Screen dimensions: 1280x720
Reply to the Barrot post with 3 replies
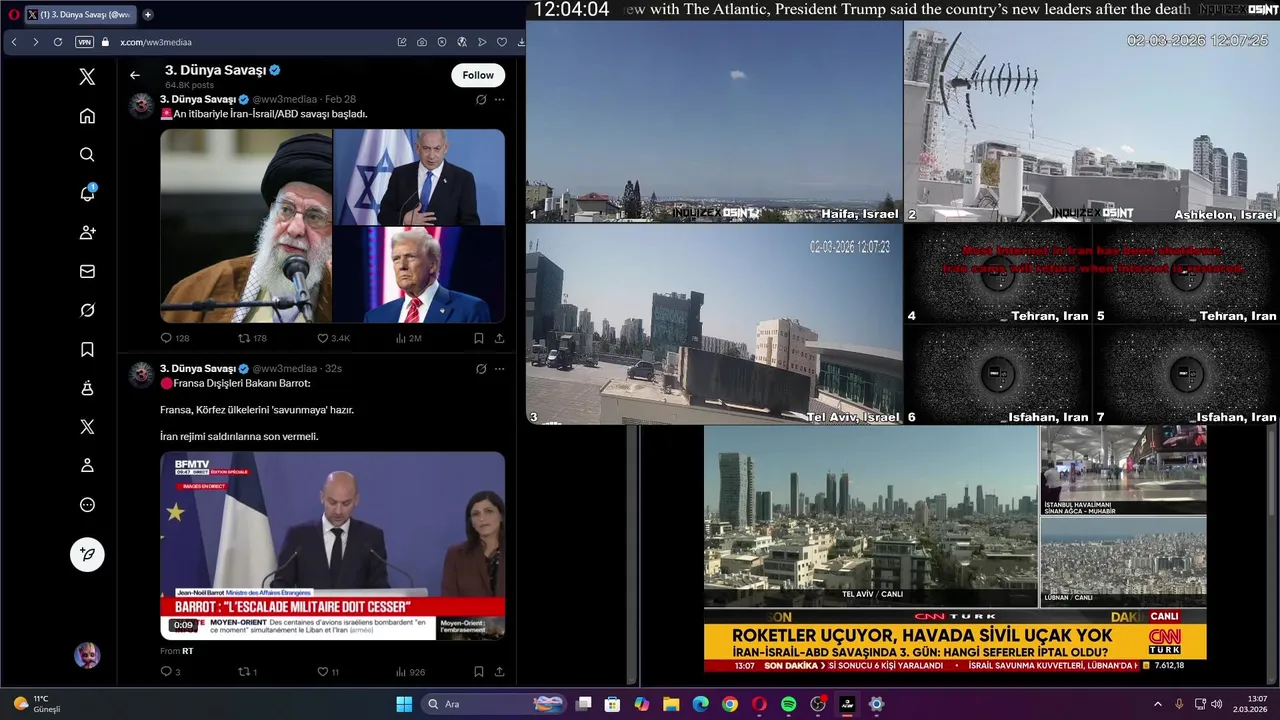(170, 672)
